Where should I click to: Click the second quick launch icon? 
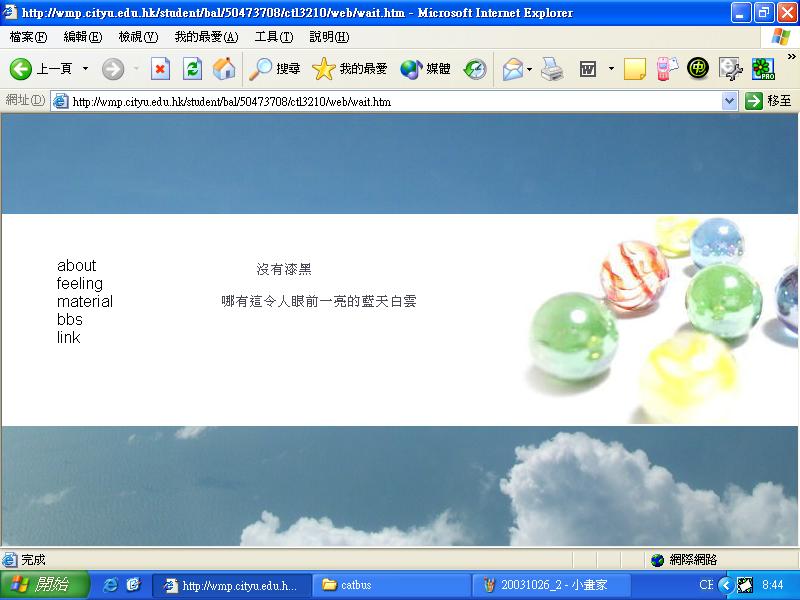point(133,585)
